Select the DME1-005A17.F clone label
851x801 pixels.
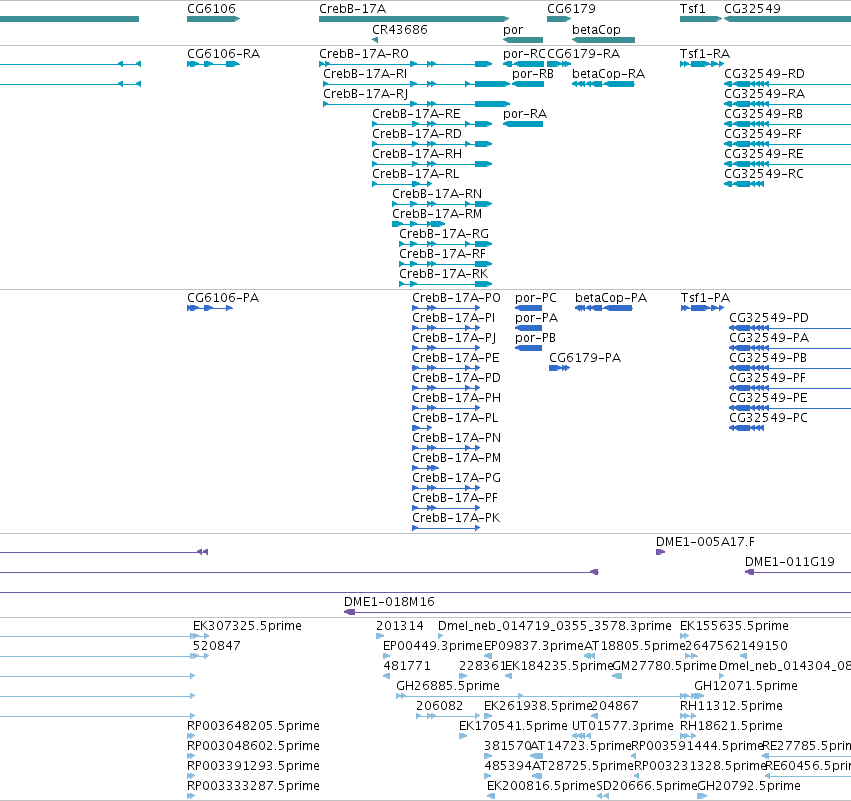(x=705, y=542)
